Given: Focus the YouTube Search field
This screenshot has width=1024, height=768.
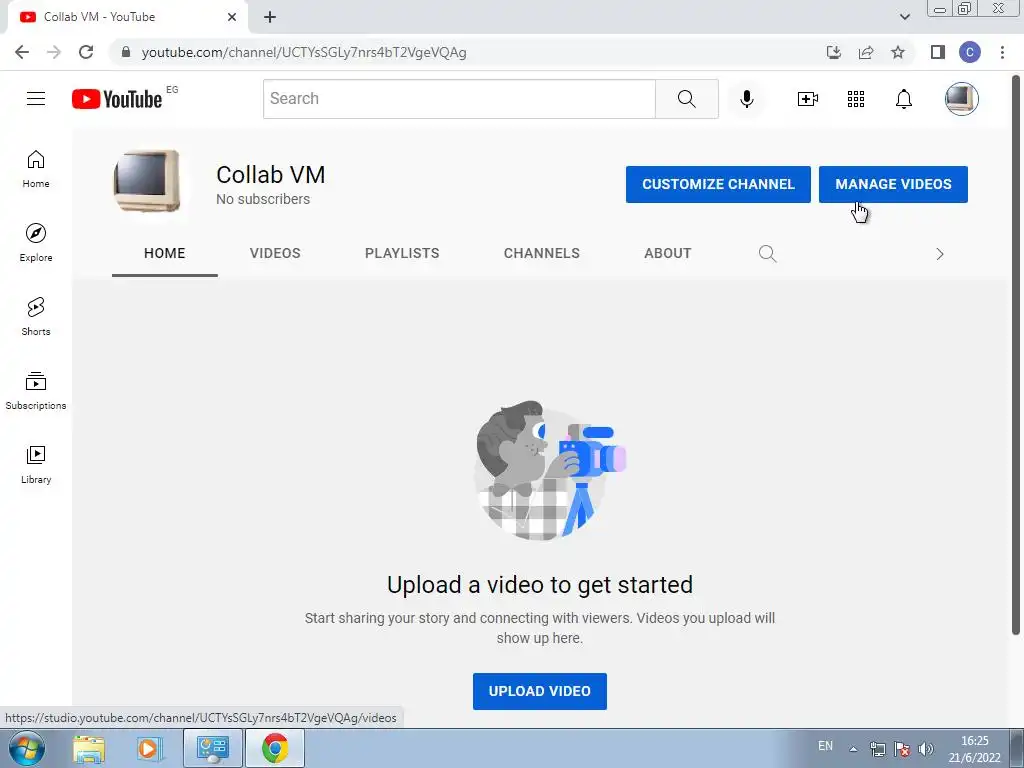Looking at the screenshot, I should tap(459, 99).
